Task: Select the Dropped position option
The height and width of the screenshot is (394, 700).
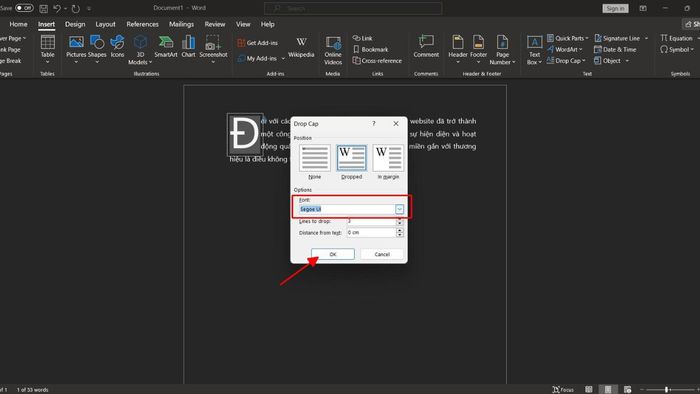Action: click(351, 162)
